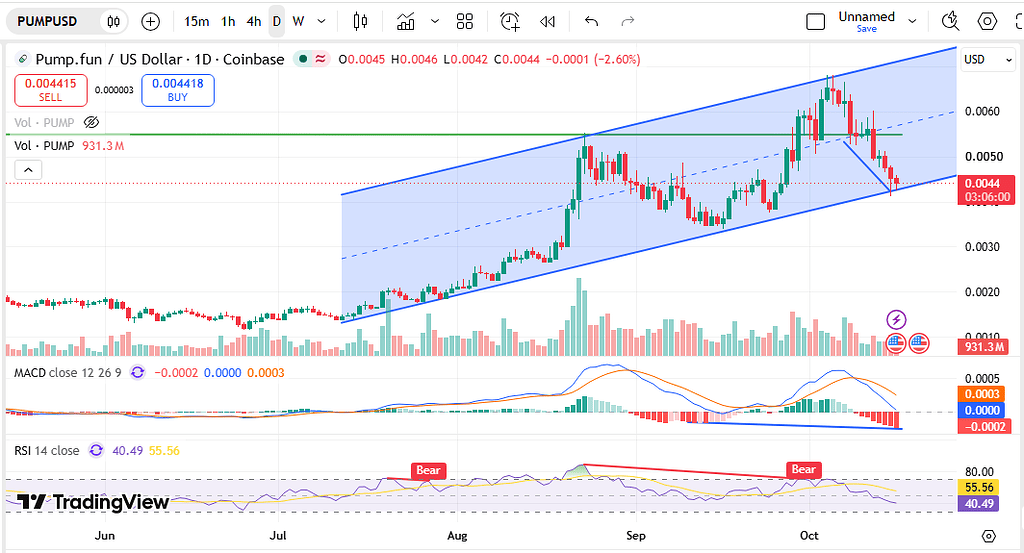Click the 931.3 M volume axis label
This screenshot has width=1024, height=553.
click(x=986, y=346)
